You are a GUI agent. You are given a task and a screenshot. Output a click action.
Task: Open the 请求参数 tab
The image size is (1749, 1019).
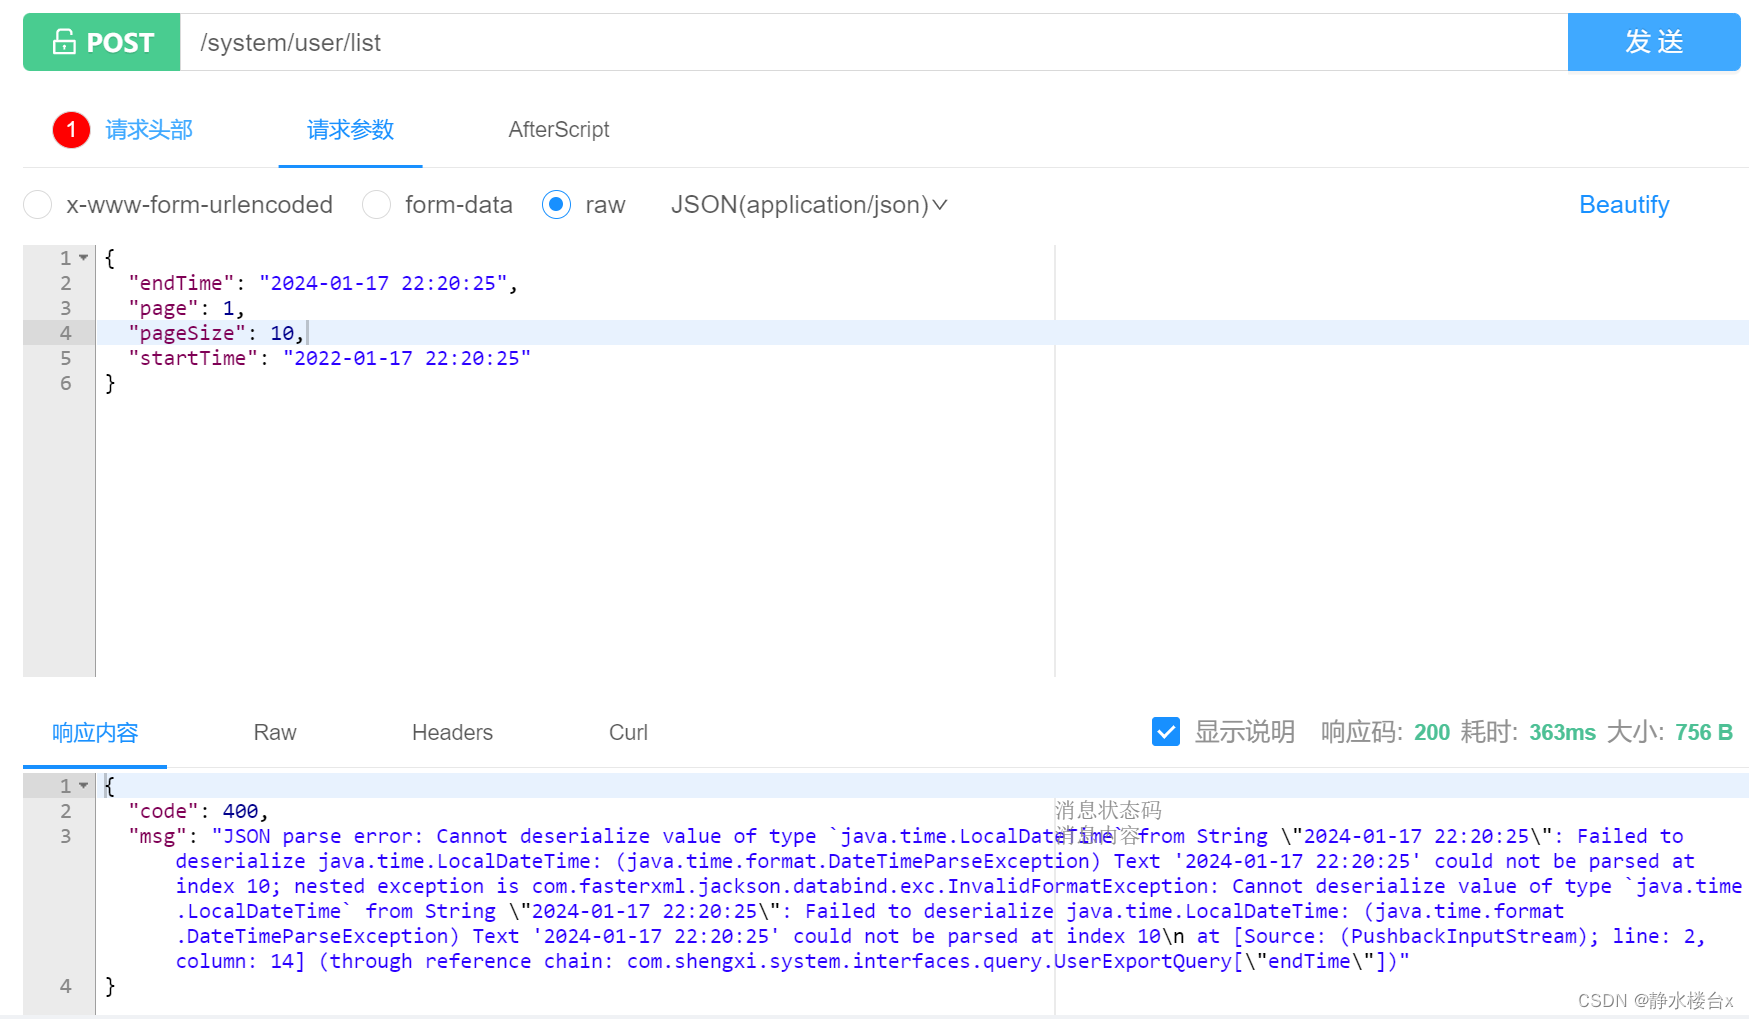pyautogui.click(x=350, y=129)
